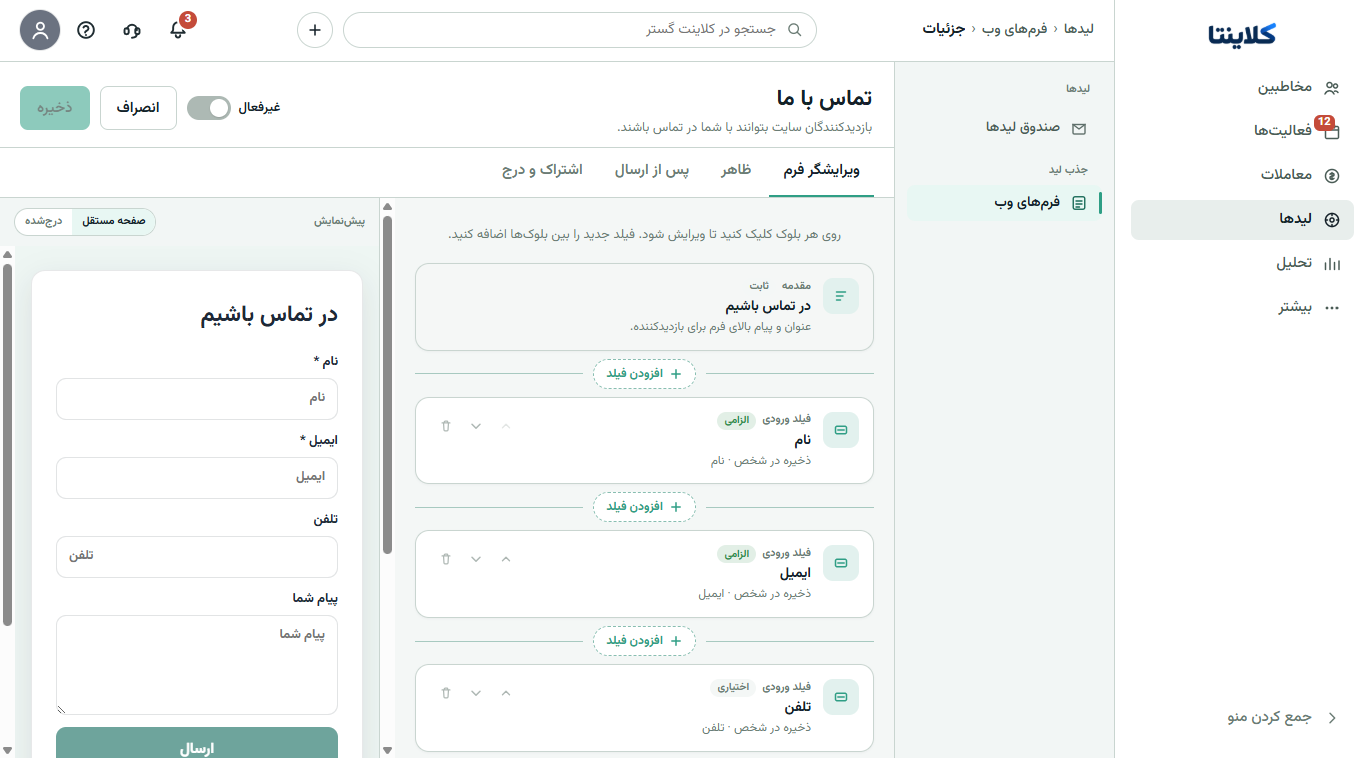This screenshot has height=758, width=1370.
Task: Delete the نام field block
Action: (x=446, y=426)
